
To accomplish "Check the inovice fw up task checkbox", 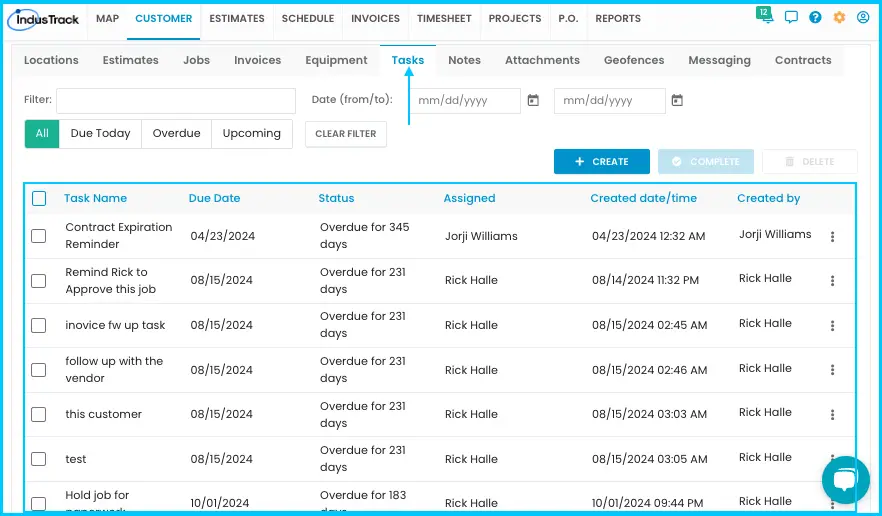I will [38, 325].
